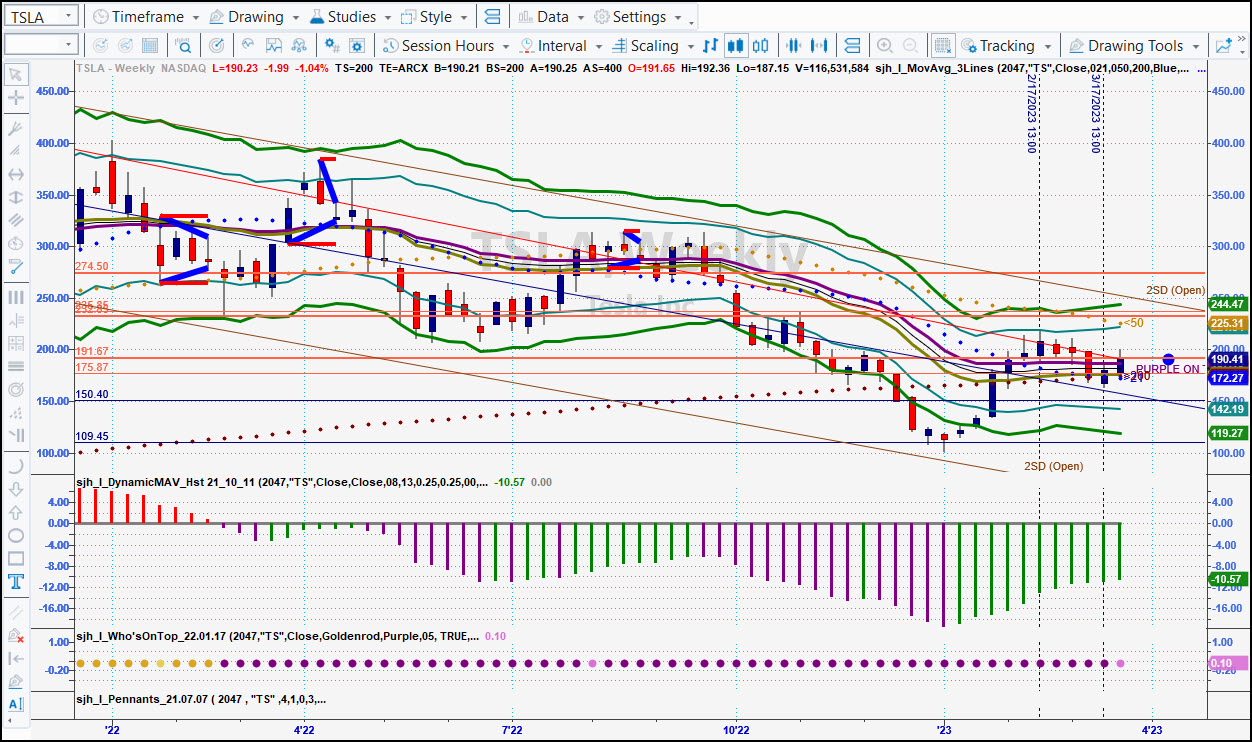Click the pane layout icon beside Zoom
Viewport: 1252px width, 742px height.
[852, 45]
